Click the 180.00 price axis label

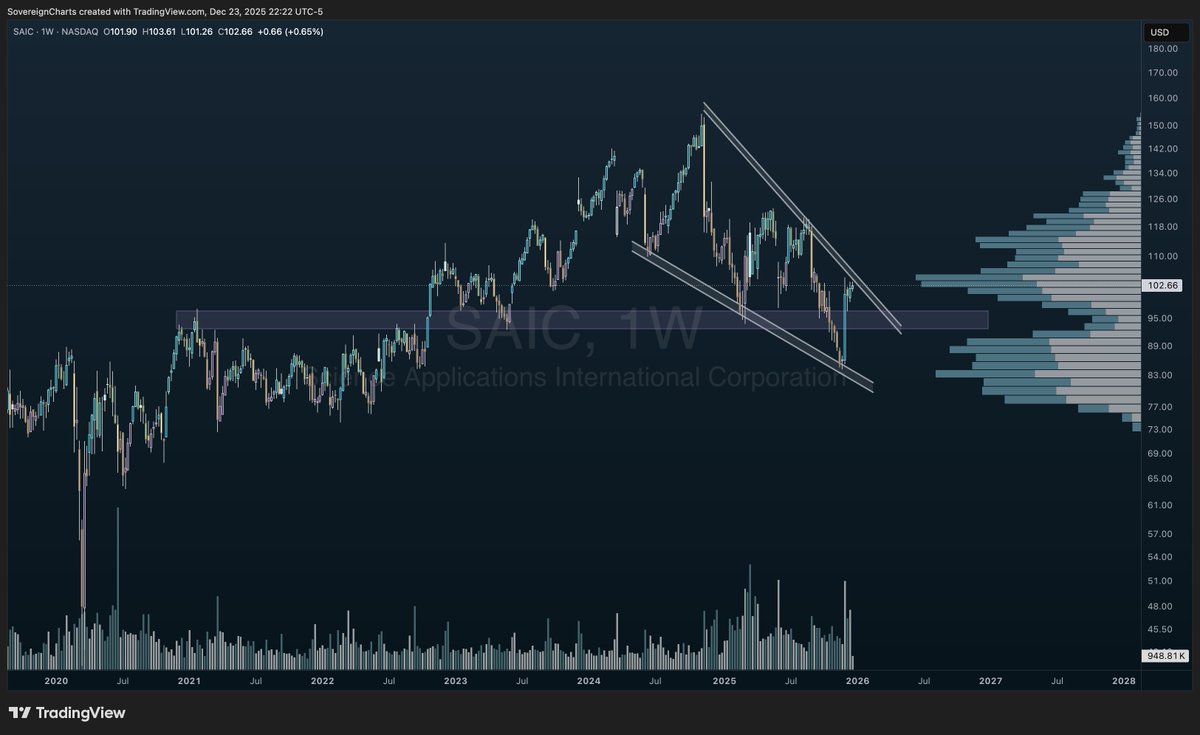click(1162, 48)
